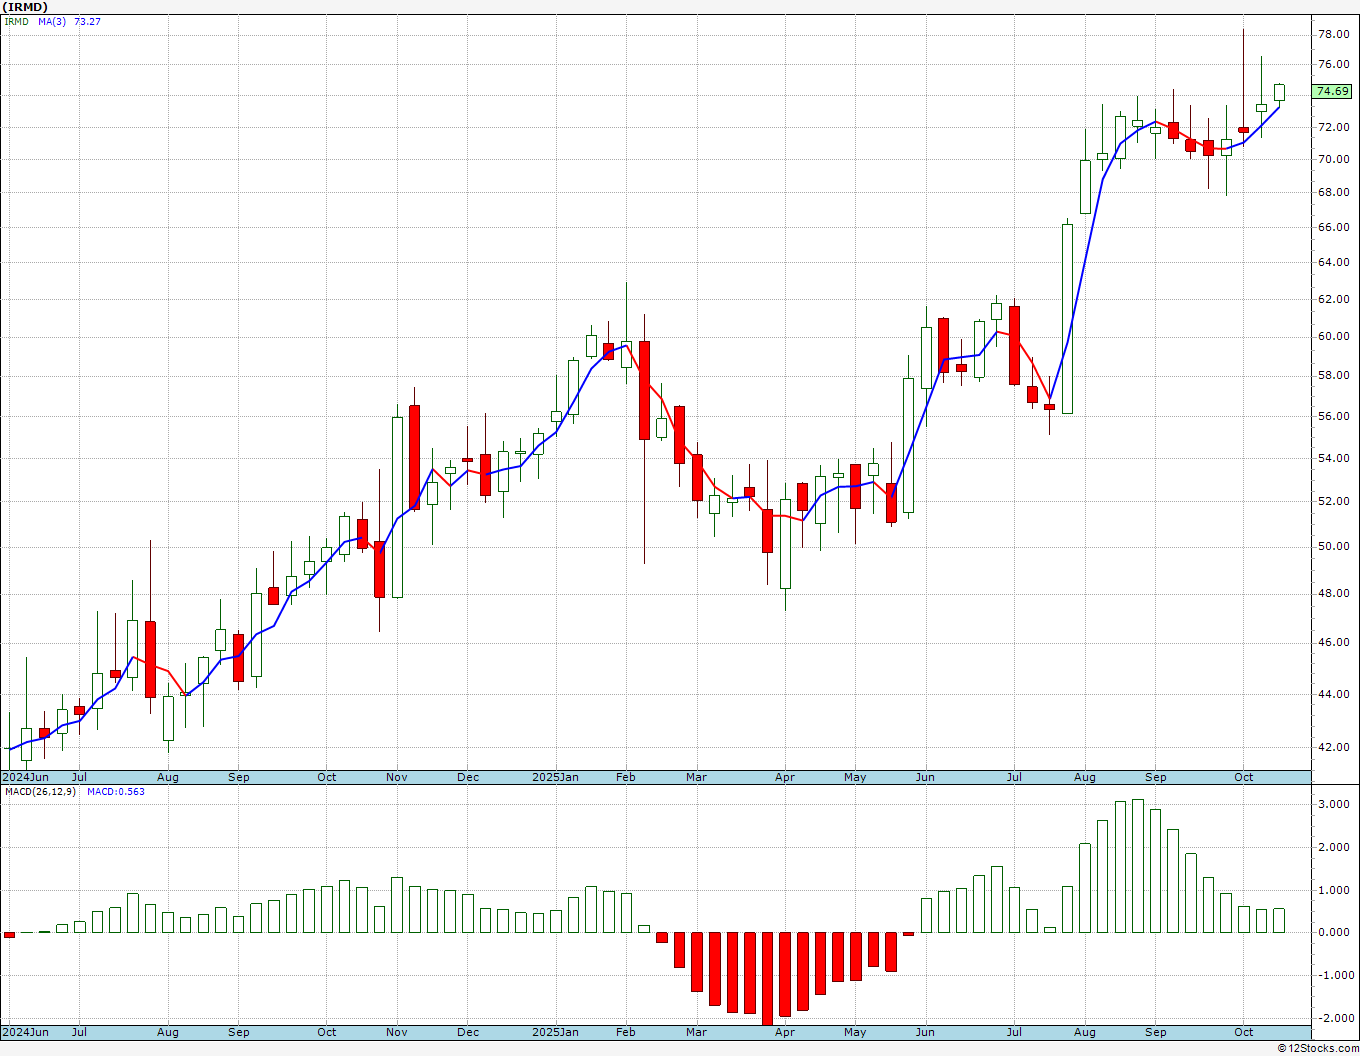Screen dimensions: 1360x1056
Task: Select Nov on the MACD panel time axis
Action: pyautogui.click(x=397, y=1032)
